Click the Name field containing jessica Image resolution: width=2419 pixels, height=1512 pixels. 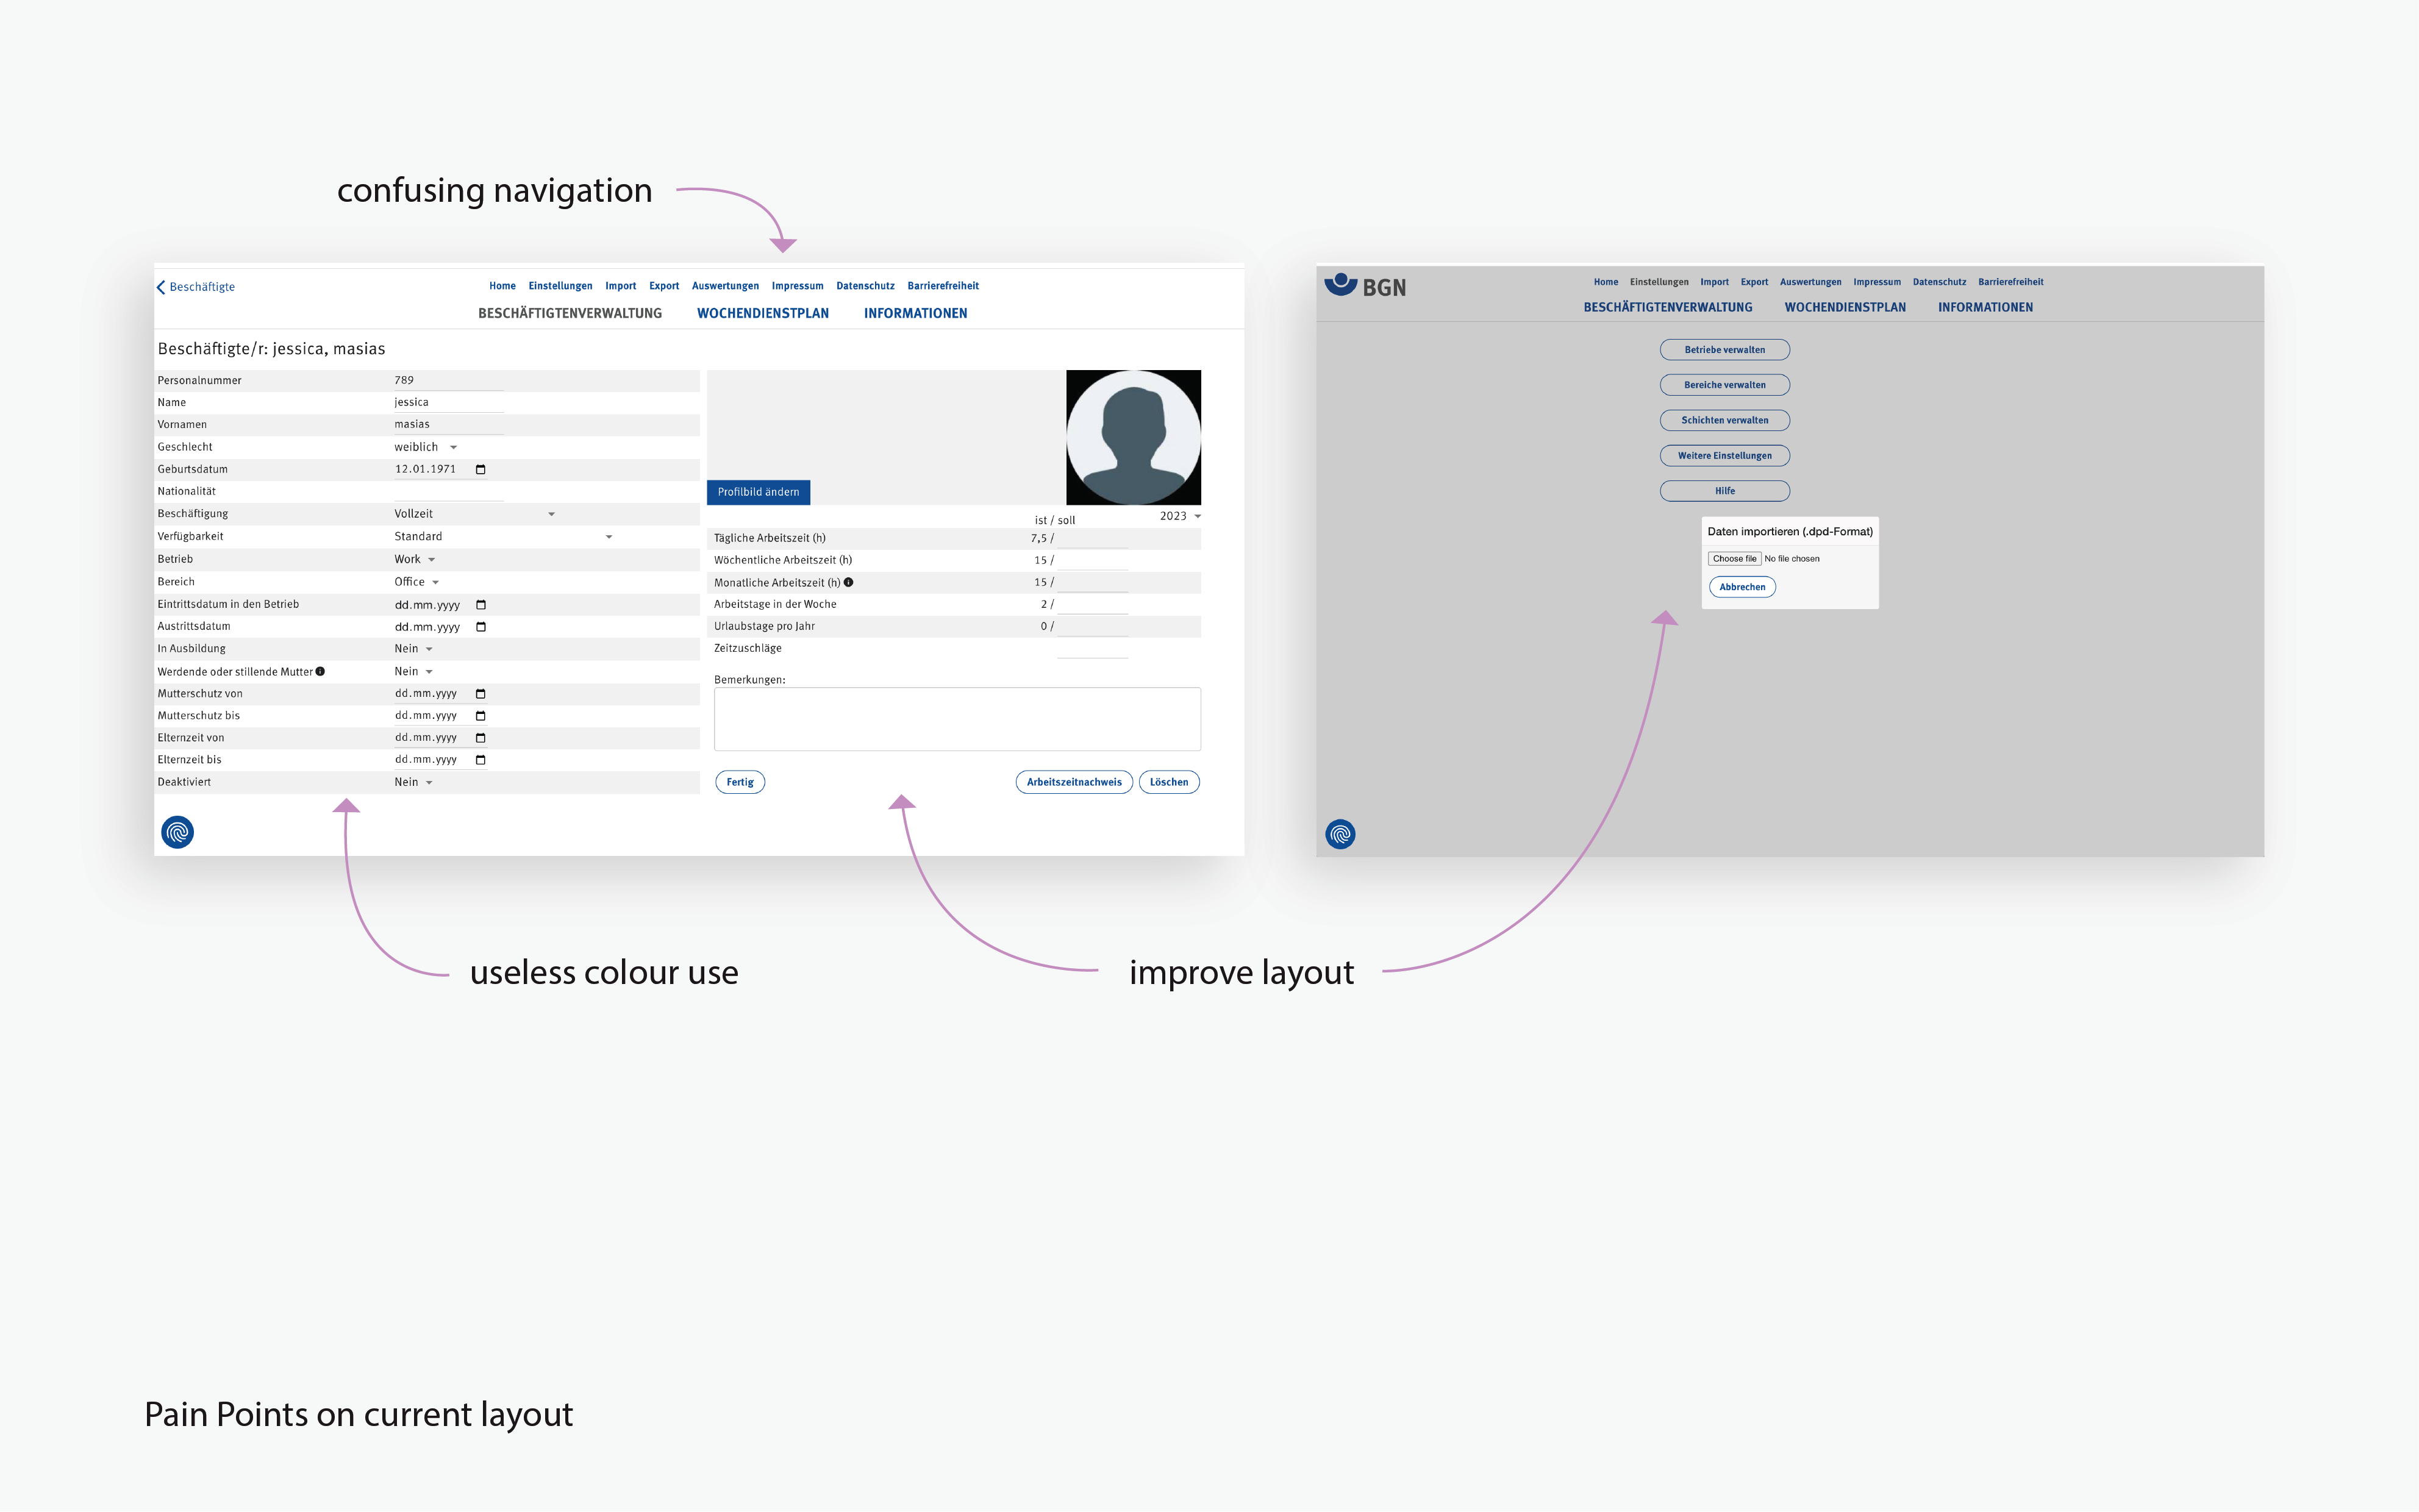pyautogui.click(x=448, y=403)
